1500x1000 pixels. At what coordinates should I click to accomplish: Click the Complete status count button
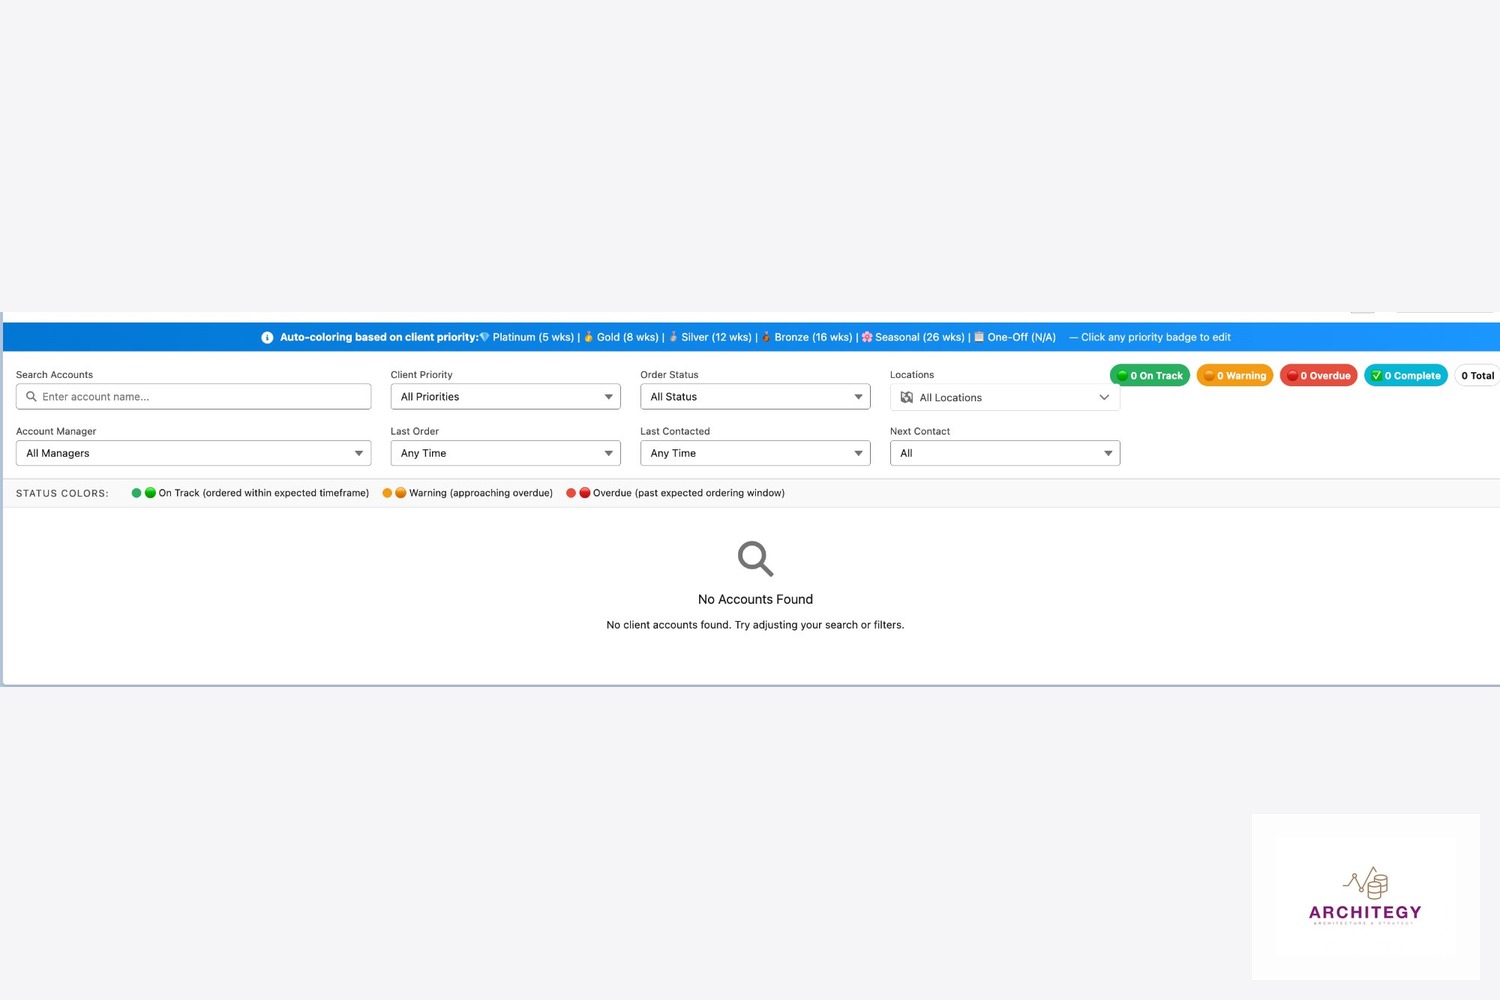click(1405, 376)
